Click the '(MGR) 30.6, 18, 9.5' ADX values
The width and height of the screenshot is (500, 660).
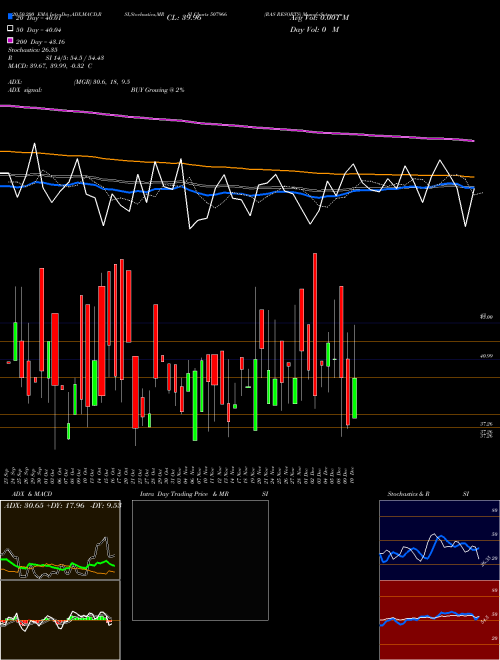coord(102,82)
